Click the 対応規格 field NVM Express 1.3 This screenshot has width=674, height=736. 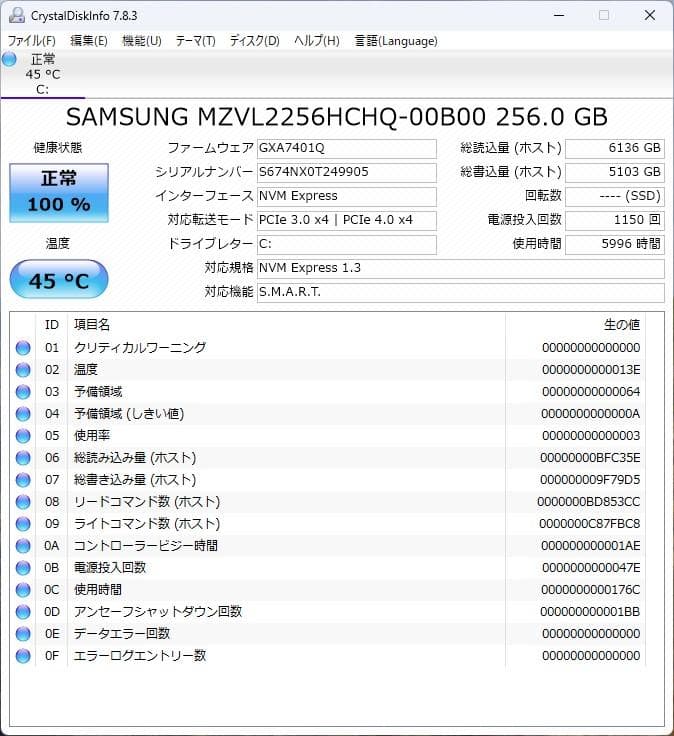click(x=460, y=268)
